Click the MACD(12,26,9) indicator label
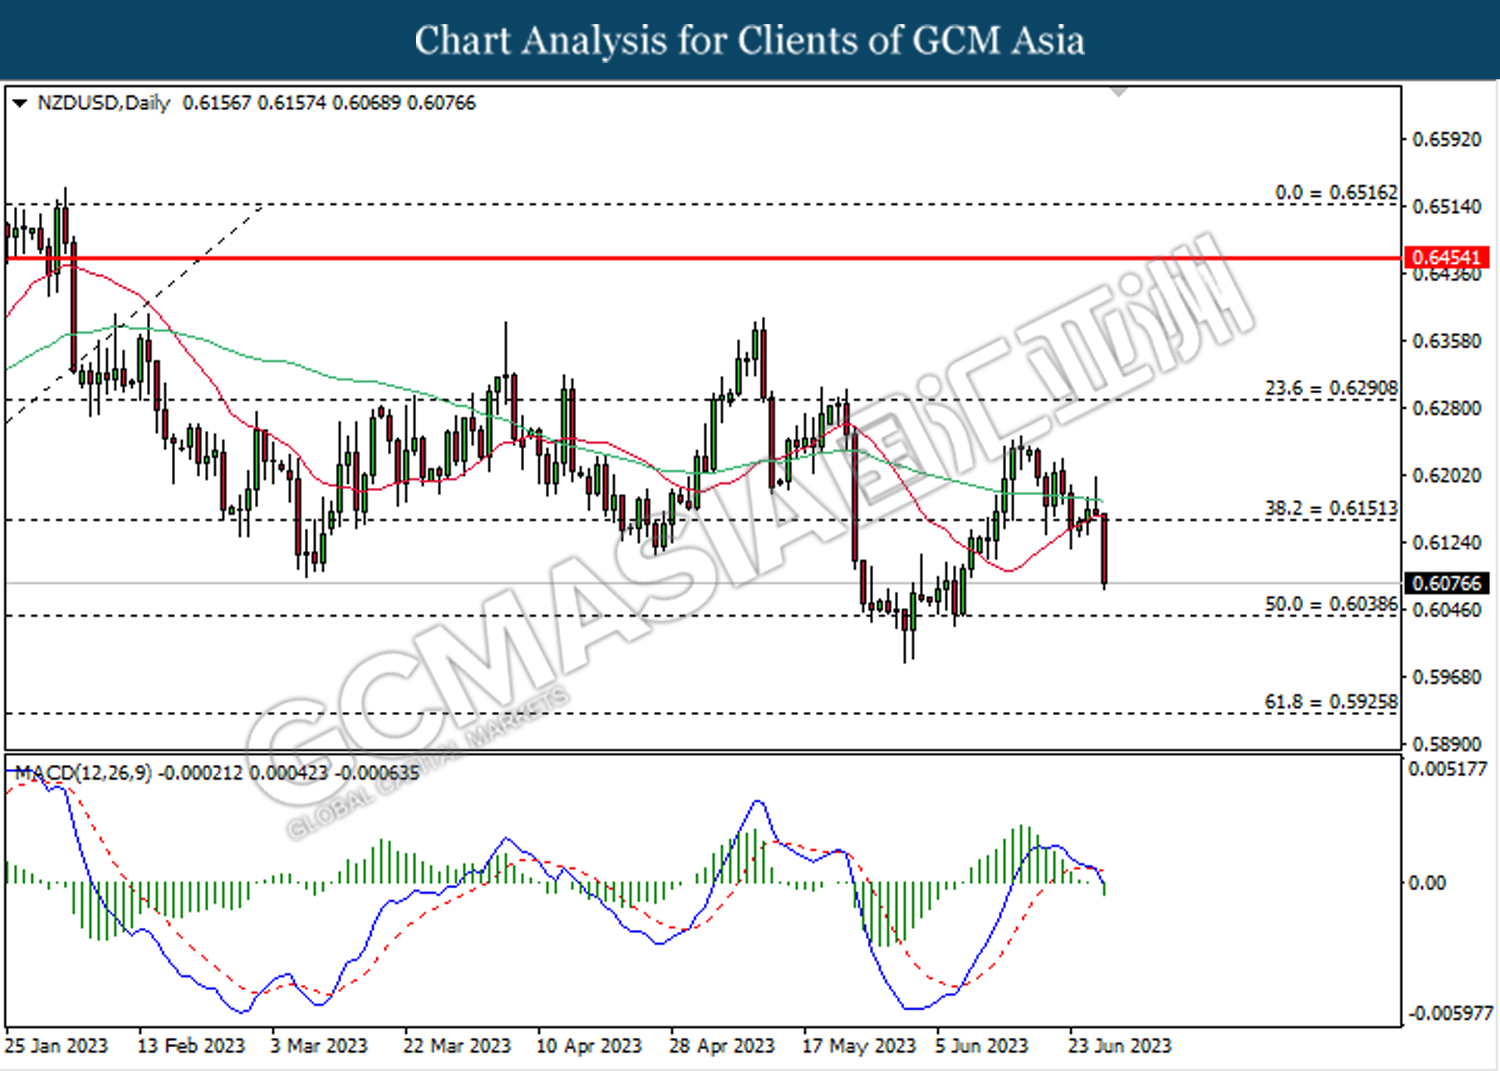Screen dimensions: 1500x1071 coord(83,773)
